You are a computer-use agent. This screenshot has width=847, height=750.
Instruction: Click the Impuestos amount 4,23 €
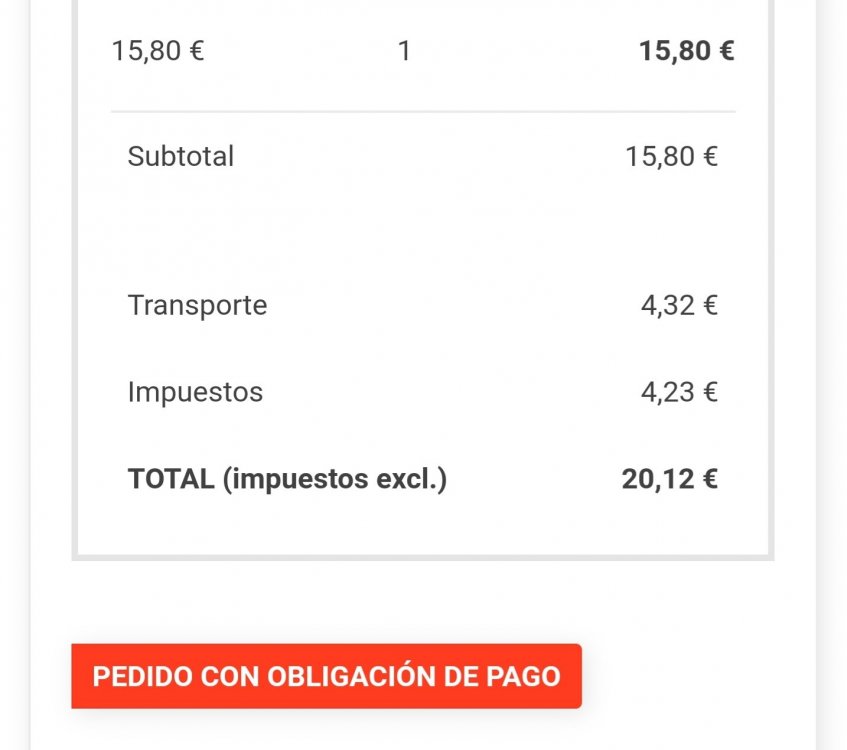click(680, 392)
